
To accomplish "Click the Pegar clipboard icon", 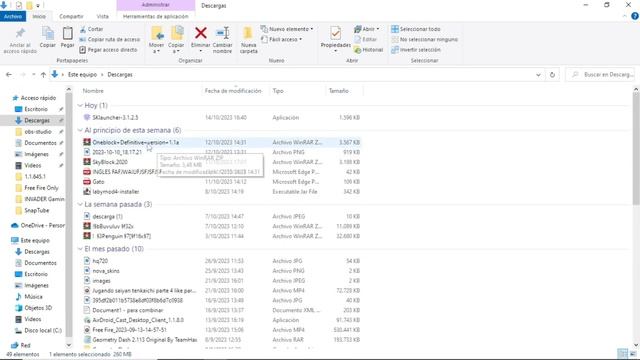I will pos(67,38).
